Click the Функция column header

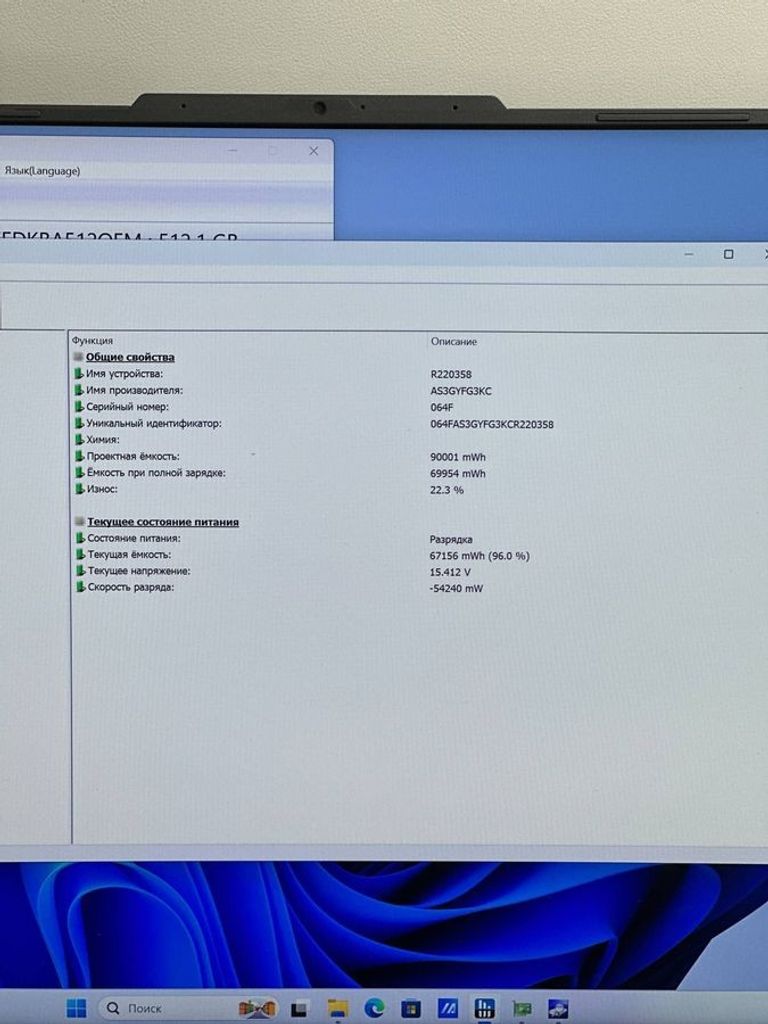92,341
